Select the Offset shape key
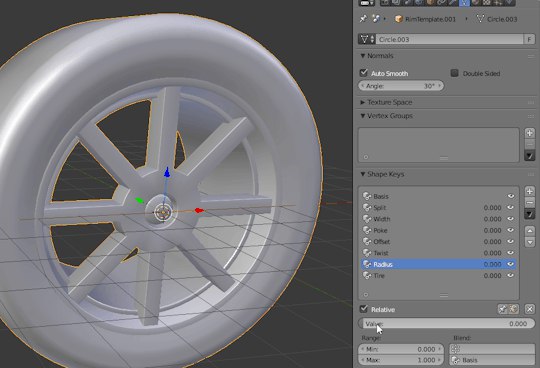Screen dimensions: 540x368 pyautogui.click(x=438, y=242)
